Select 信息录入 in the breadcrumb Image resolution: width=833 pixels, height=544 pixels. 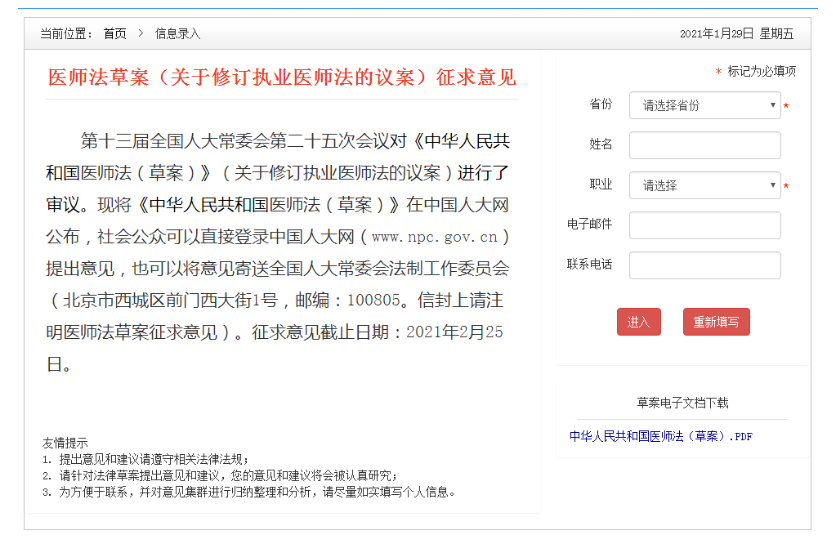177,34
